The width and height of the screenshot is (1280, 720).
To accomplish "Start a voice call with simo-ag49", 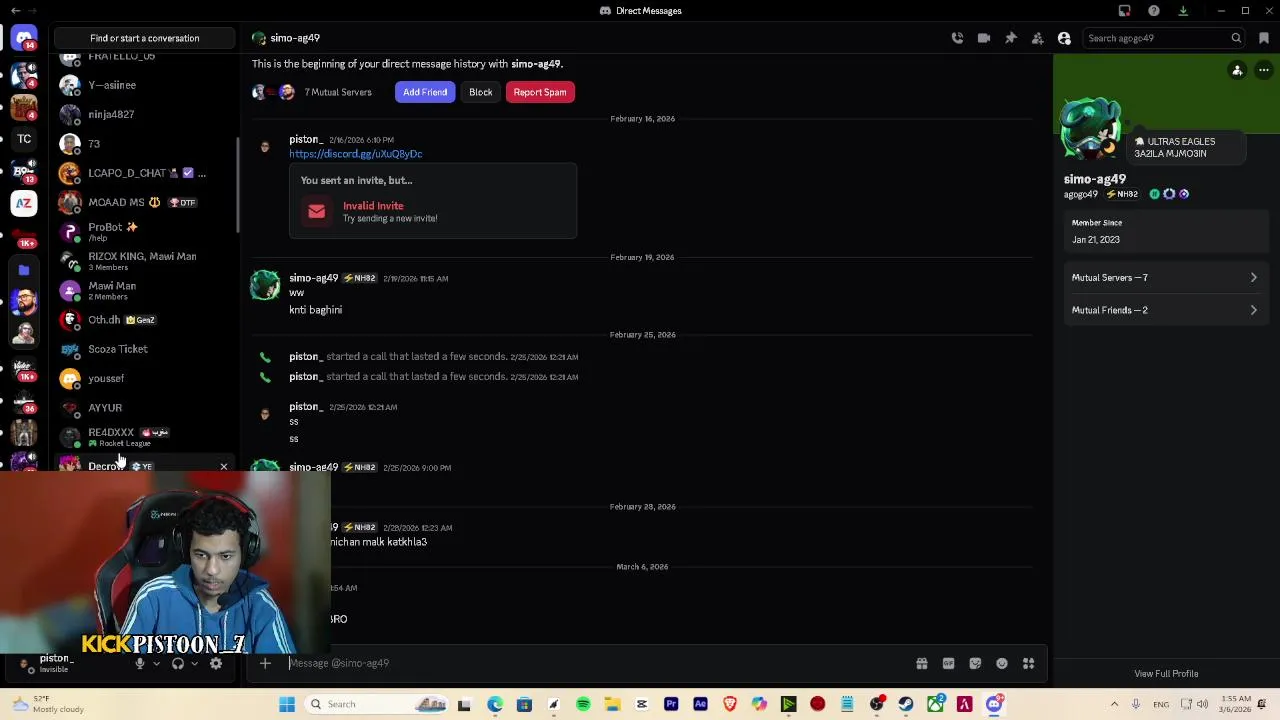I will click(x=957, y=38).
